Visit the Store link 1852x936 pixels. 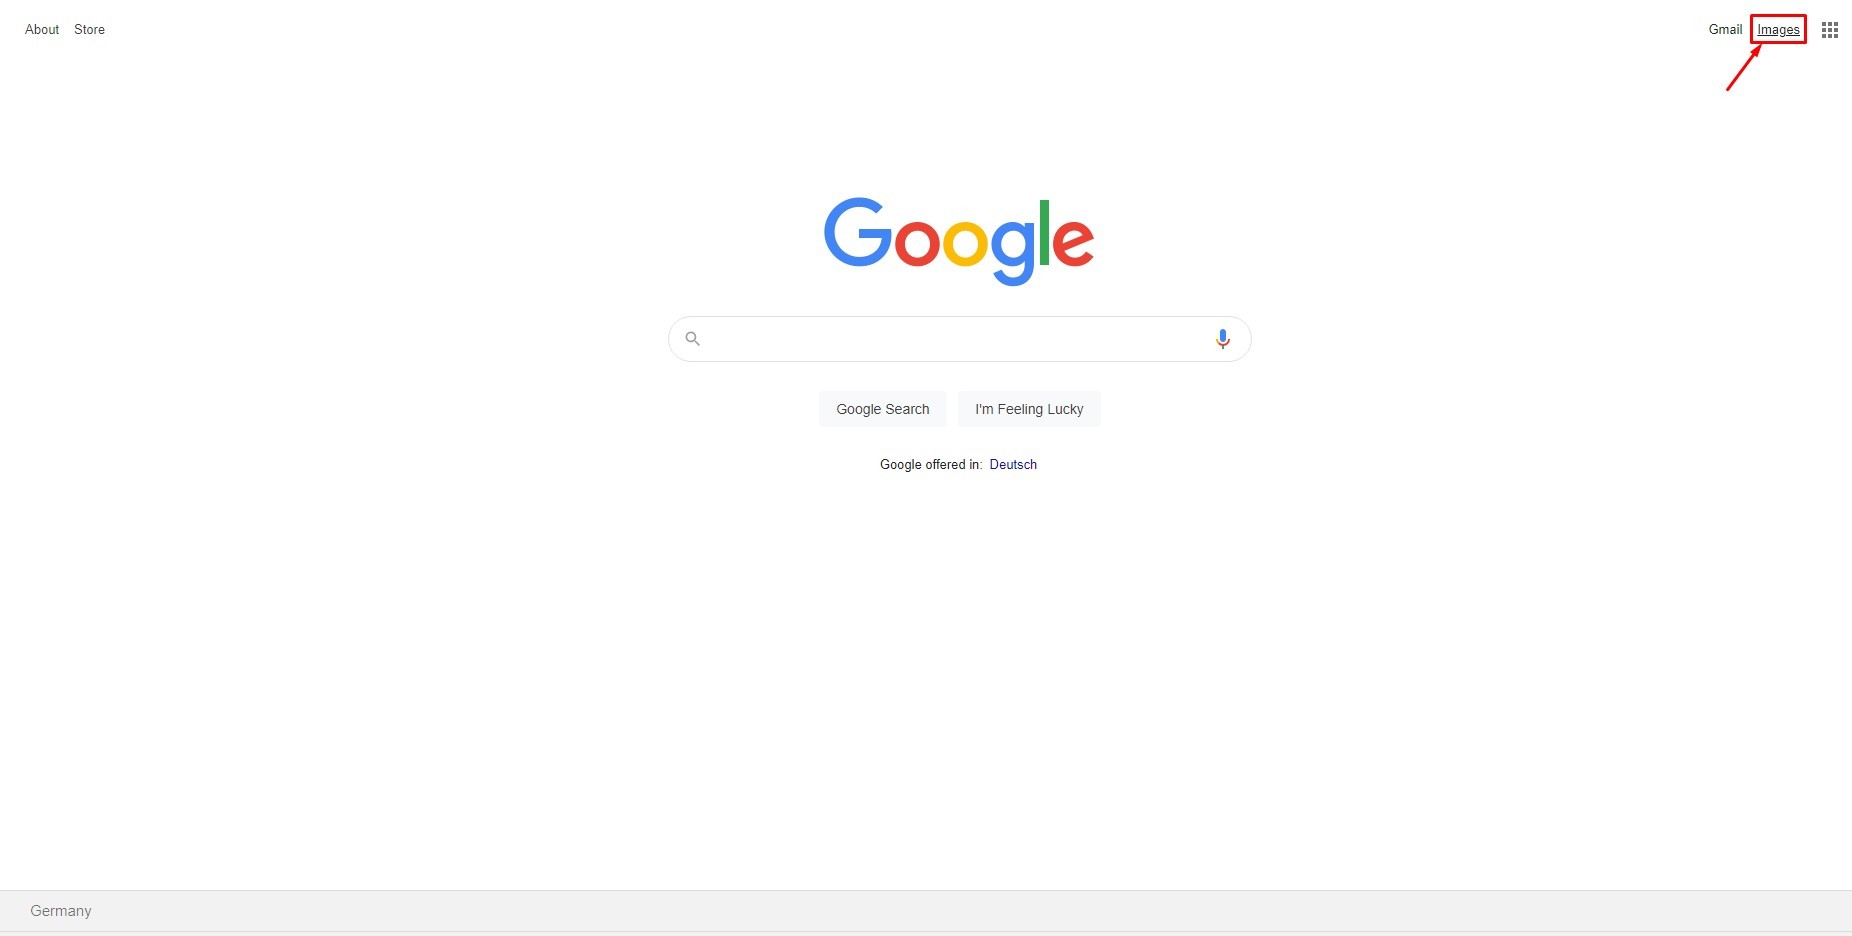point(89,30)
